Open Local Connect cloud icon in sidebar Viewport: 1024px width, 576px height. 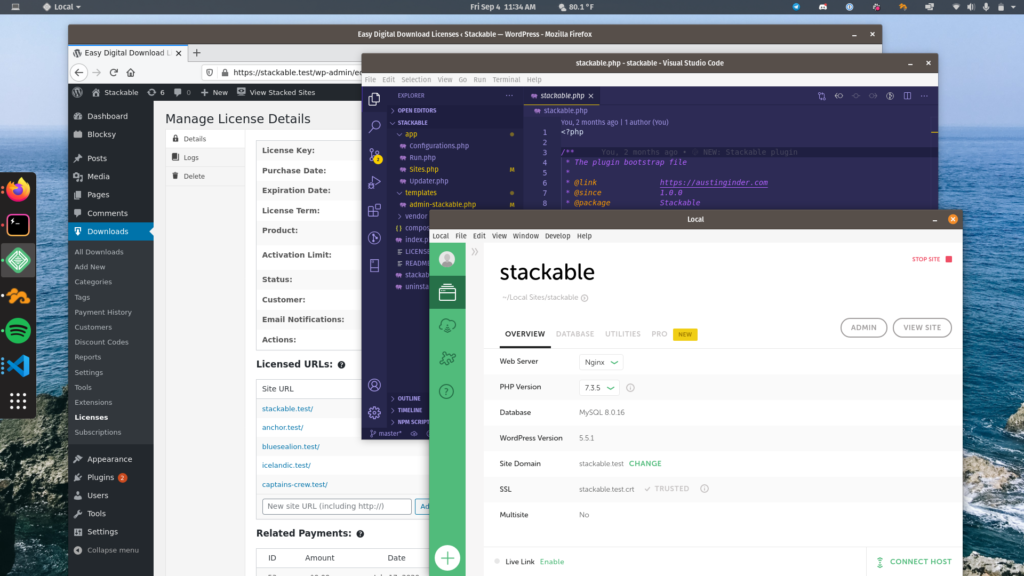447,325
